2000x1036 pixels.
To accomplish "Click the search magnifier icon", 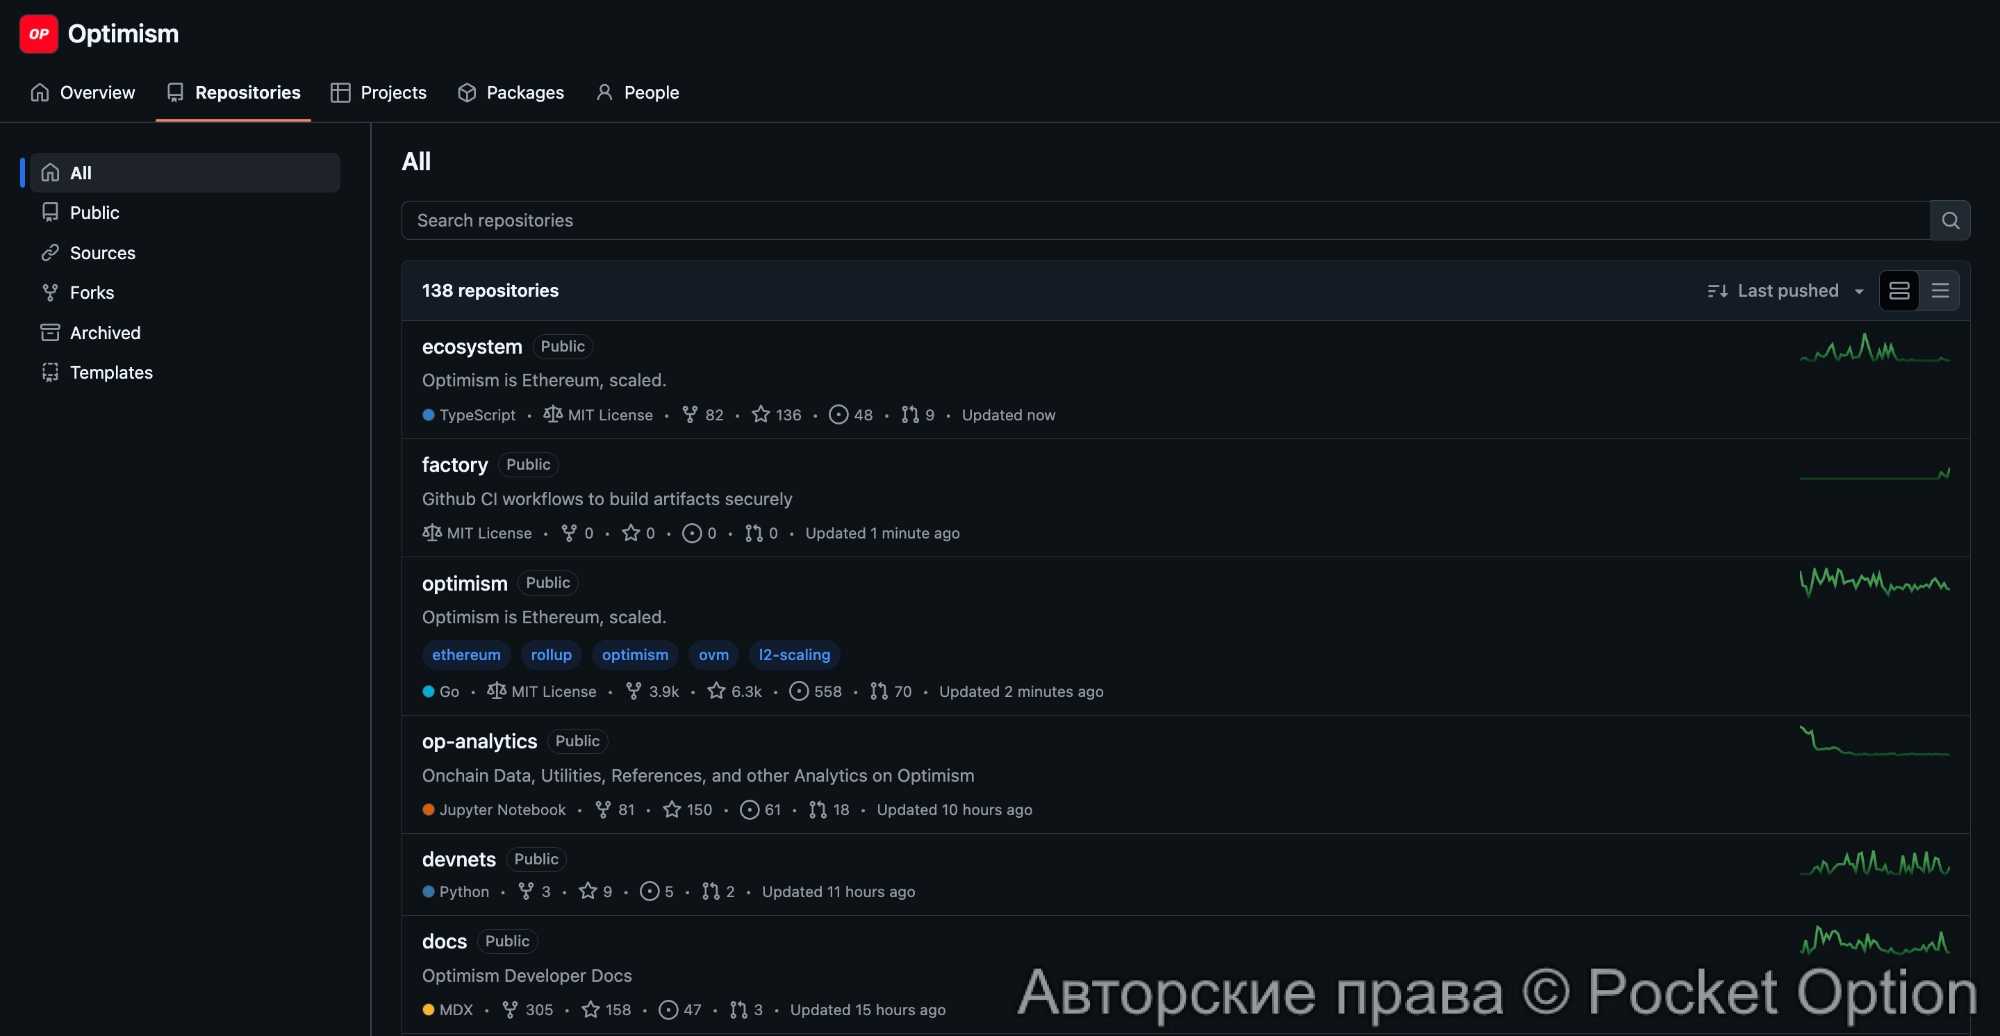I will (x=1949, y=220).
